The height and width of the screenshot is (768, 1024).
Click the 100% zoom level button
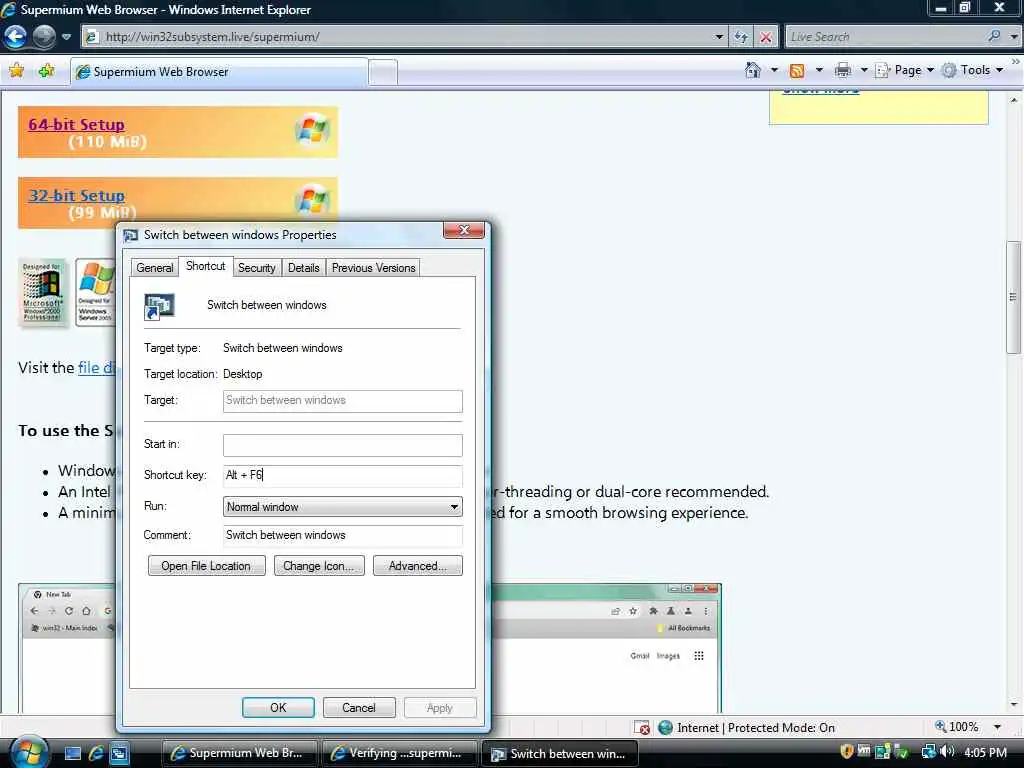pyautogui.click(x=957, y=727)
